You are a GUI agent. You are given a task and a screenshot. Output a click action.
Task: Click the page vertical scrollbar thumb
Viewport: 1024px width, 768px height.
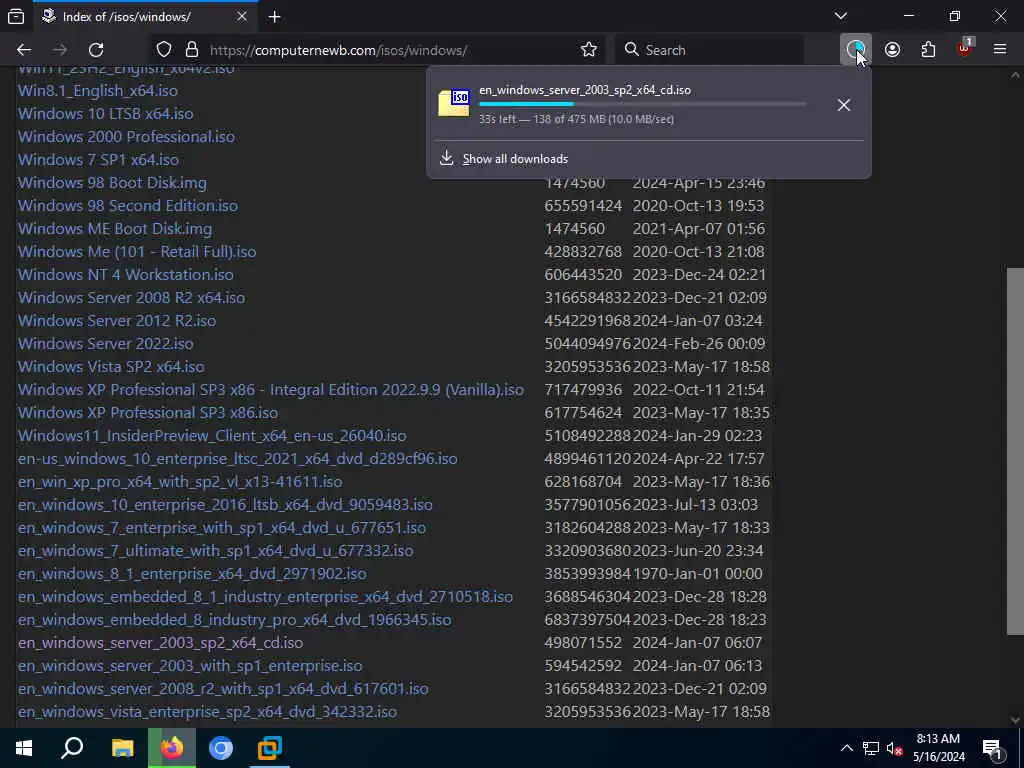1015,451
